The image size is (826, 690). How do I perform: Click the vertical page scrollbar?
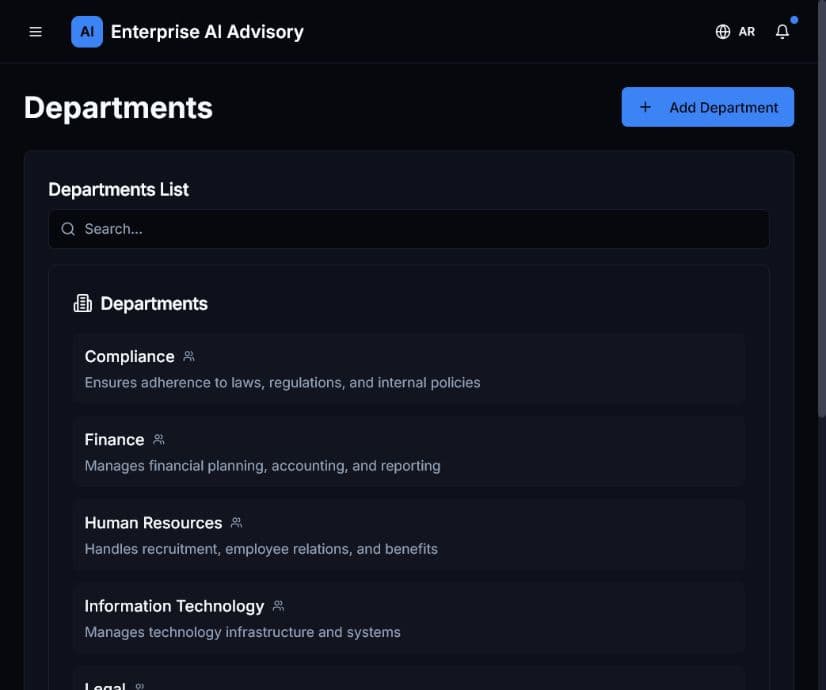click(x=822, y=211)
